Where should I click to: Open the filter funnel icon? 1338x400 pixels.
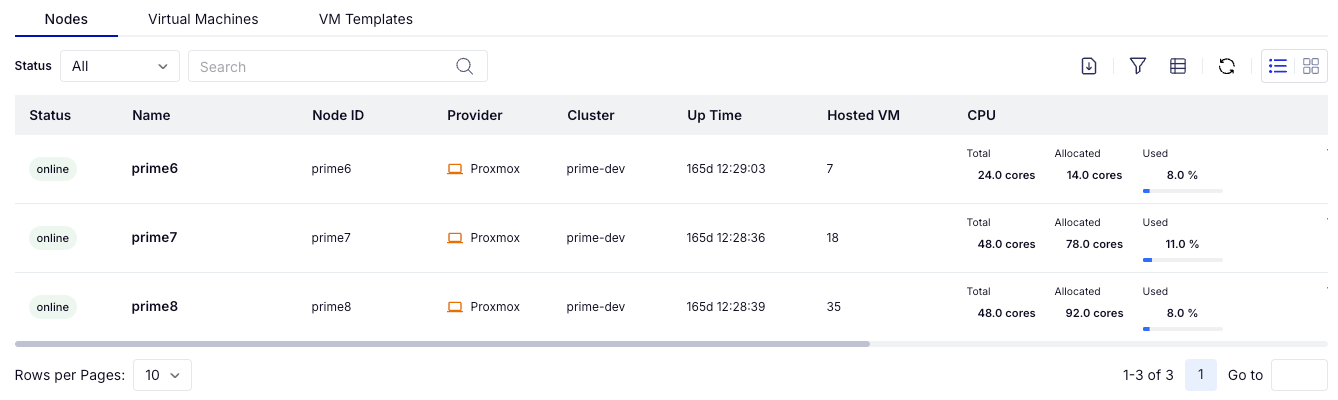click(1137, 66)
